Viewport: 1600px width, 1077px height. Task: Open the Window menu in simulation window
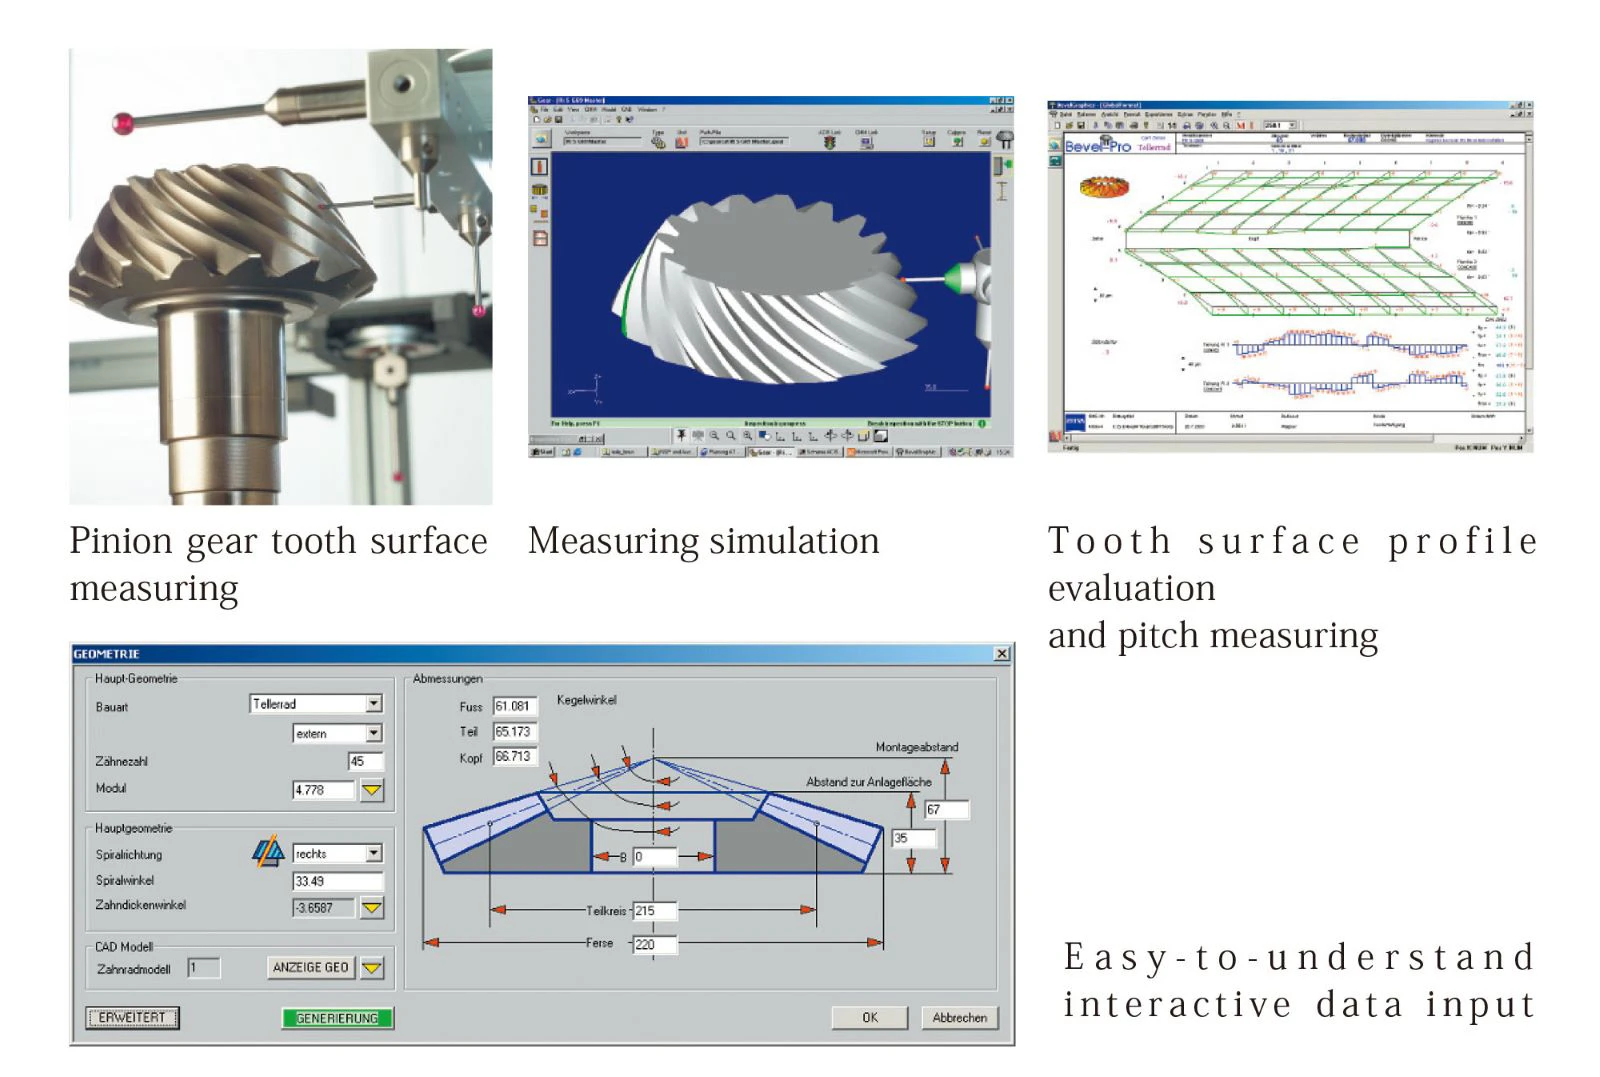pyautogui.click(x=646, y=110)
